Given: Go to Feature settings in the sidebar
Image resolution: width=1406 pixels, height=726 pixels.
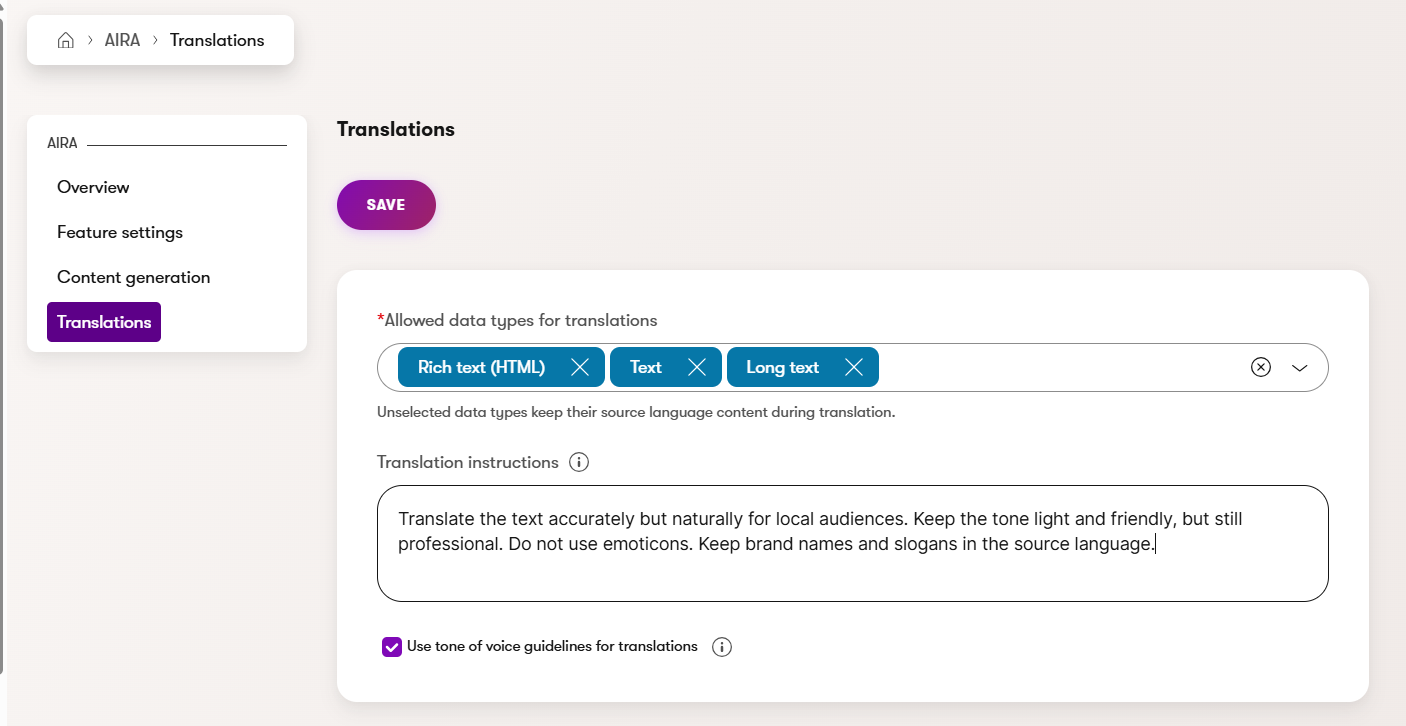Looking at the screenshot, I should (120, 232).
